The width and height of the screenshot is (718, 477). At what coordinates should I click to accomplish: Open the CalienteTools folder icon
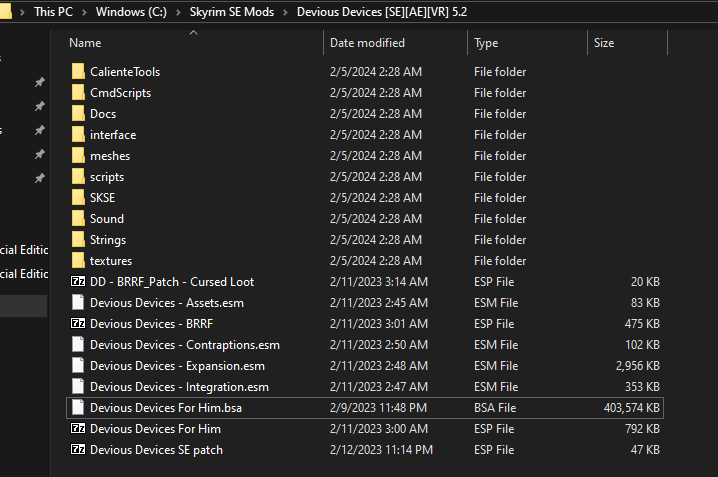[78, 71]
